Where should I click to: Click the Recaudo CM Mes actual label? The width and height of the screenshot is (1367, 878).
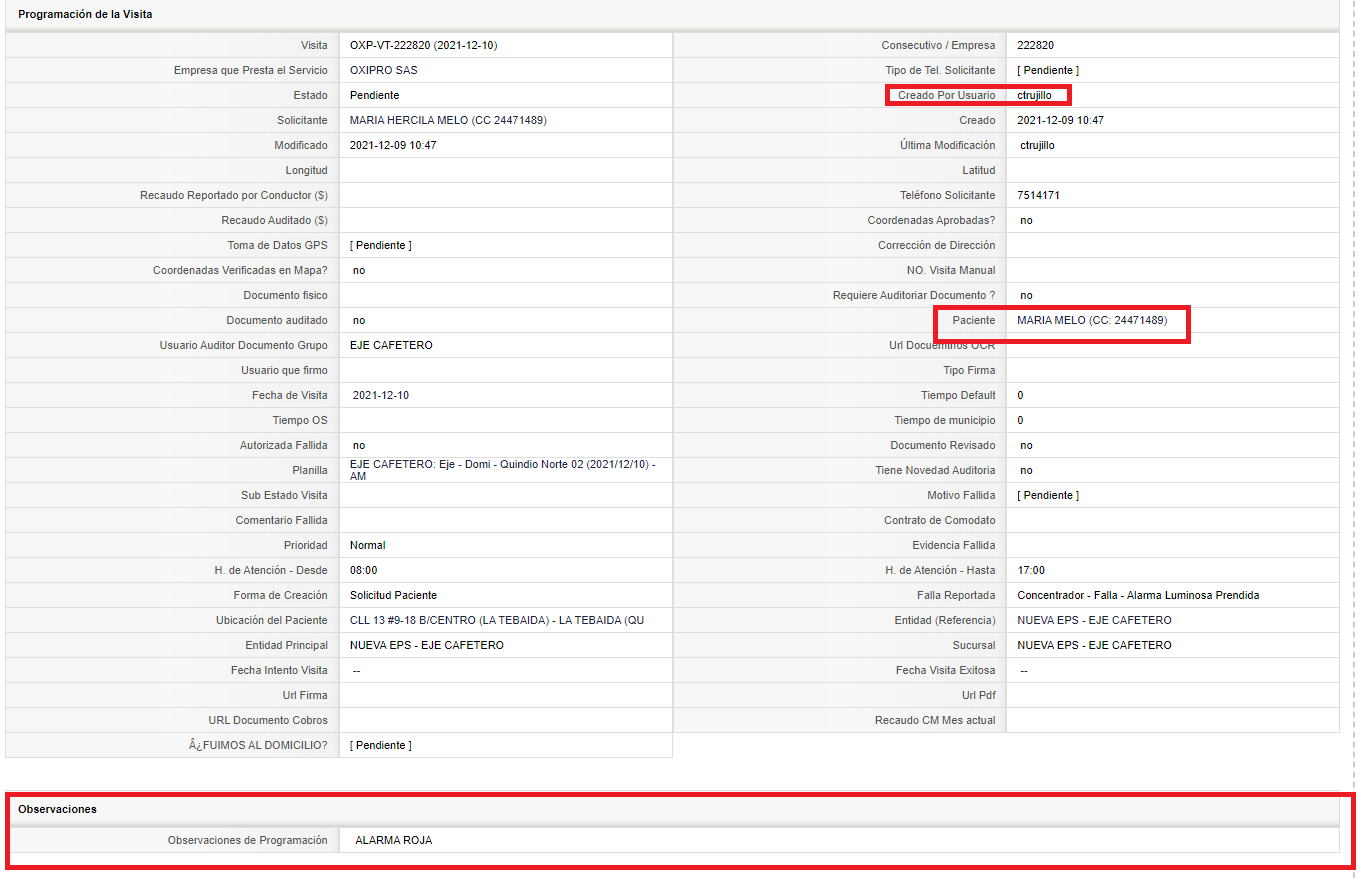pyautogui.click(x=935, y=720)
